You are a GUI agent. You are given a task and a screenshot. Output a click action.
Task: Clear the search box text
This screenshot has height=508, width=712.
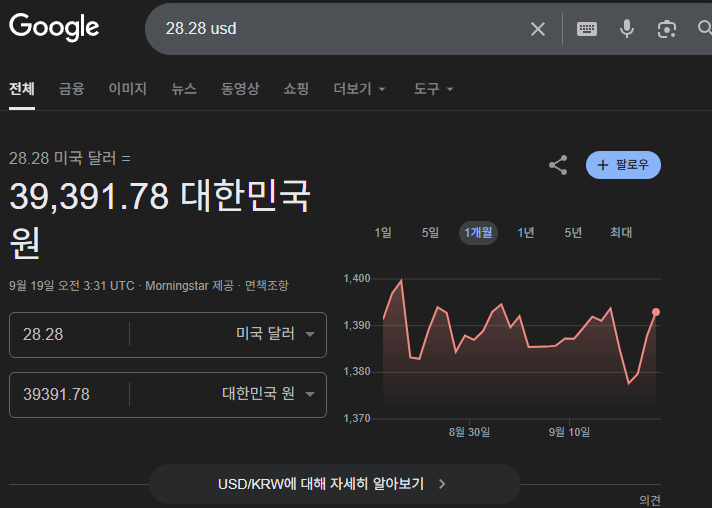538,29
